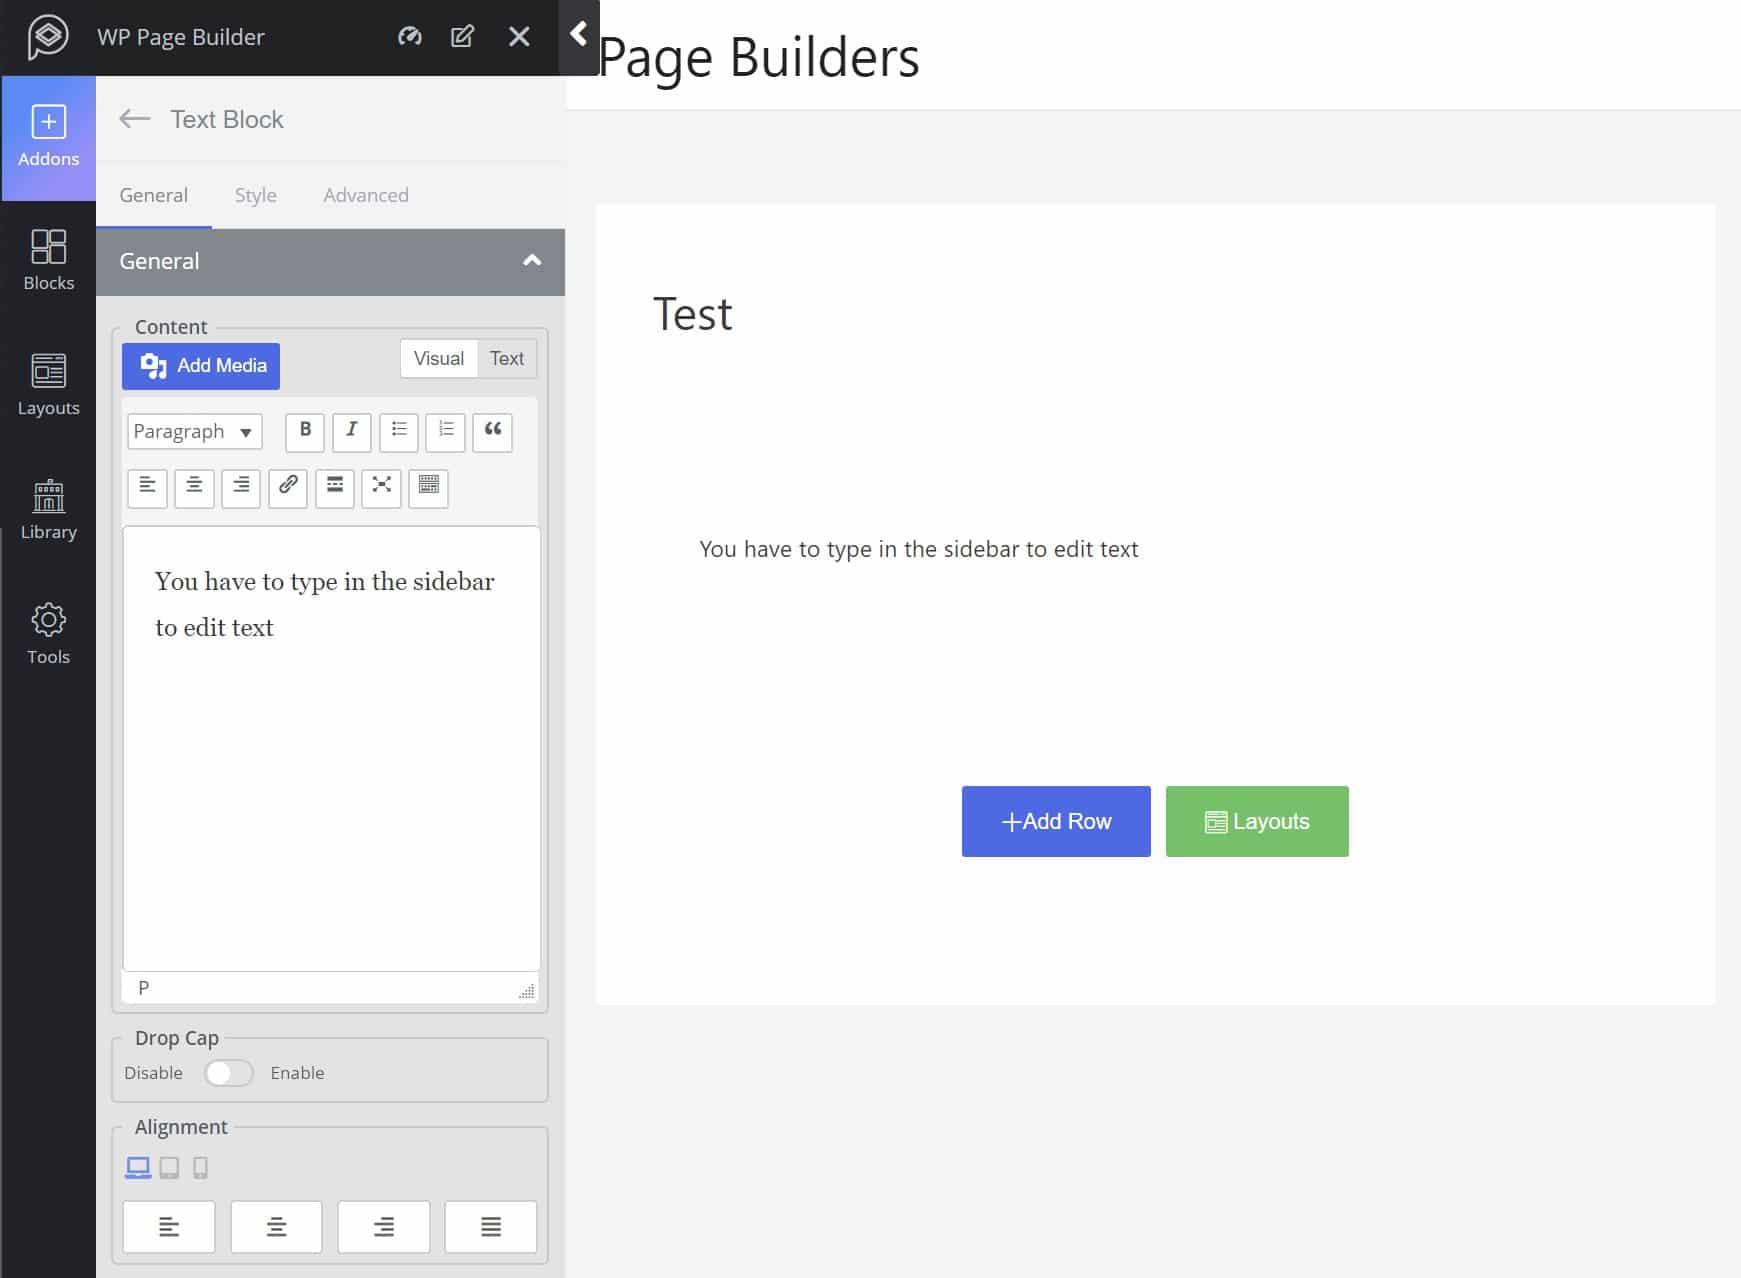This screenshot has width=1741, height=1278.
Task: Click the Bold formatting icon
Action: coord(305,431)
